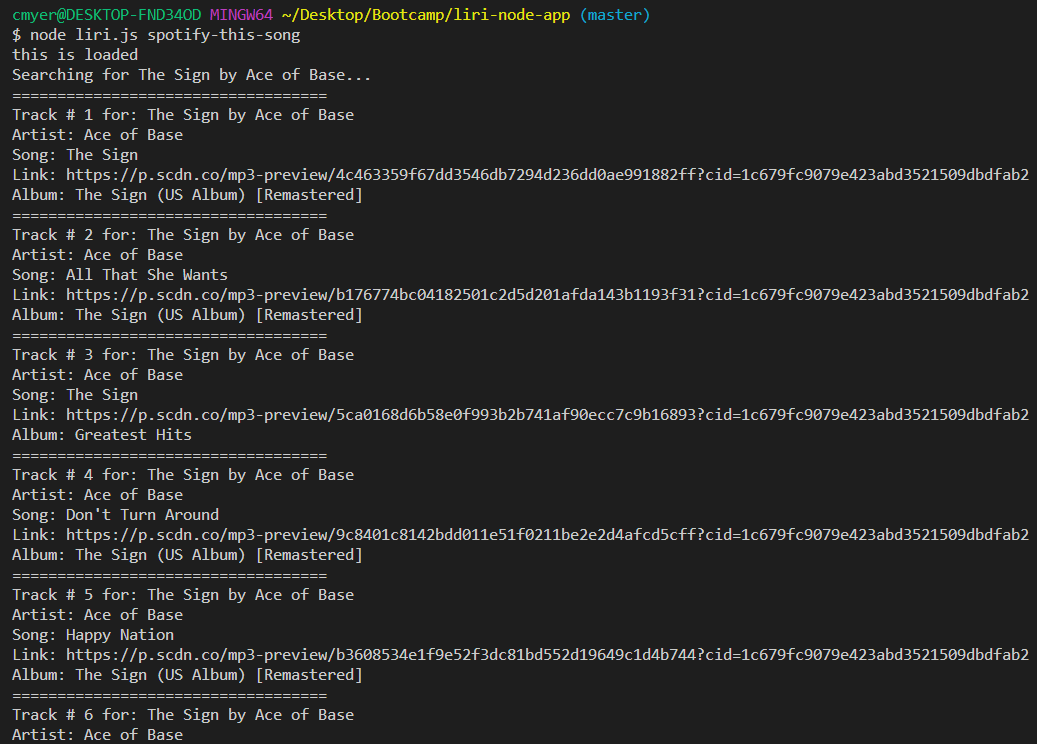
Task: Click 'Song: The Sign' under Track # 3
Action: pos(75,395)
